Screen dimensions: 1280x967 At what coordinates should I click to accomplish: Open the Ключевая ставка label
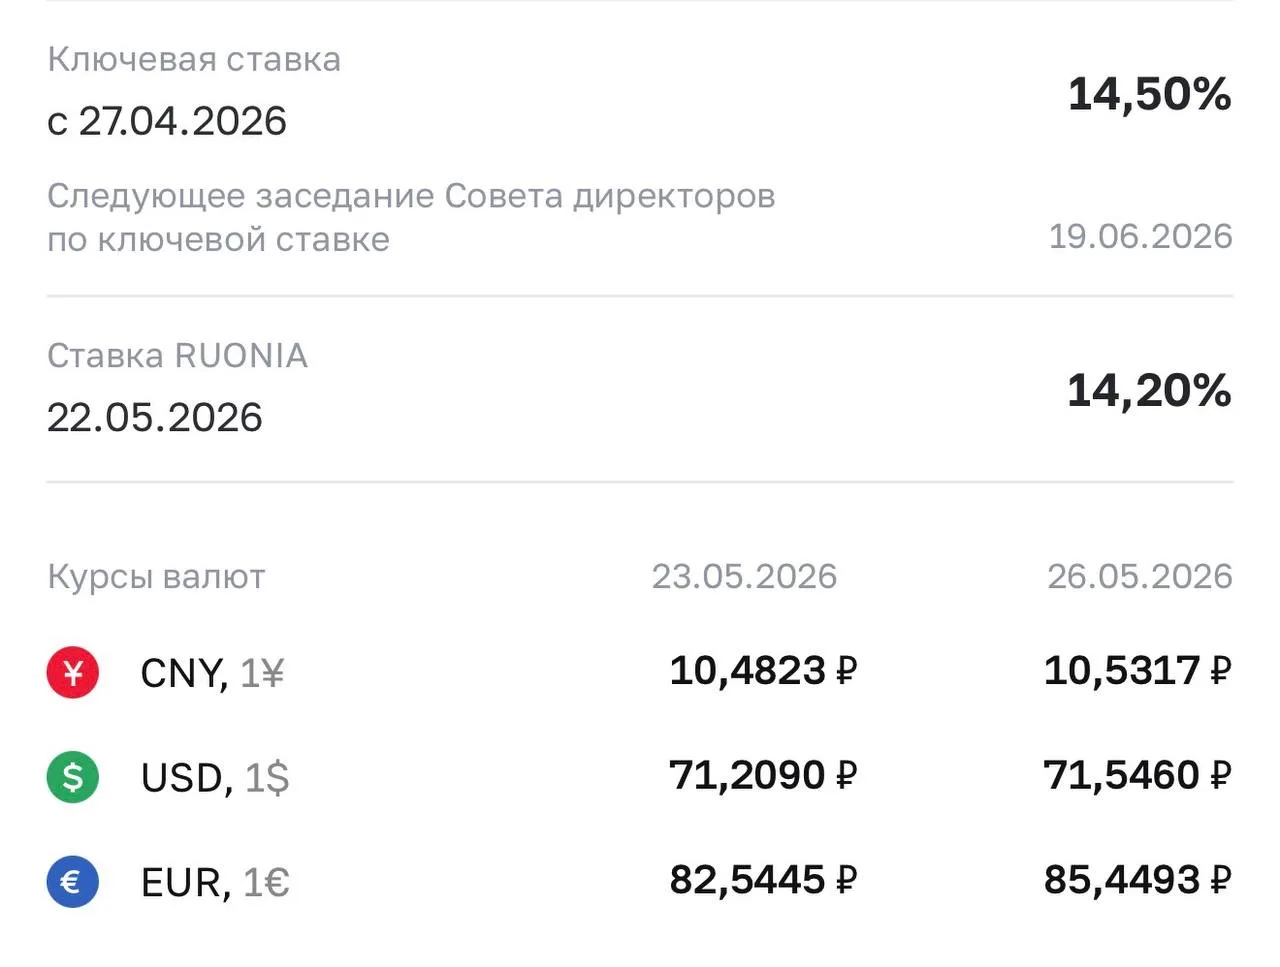pyautogui.click(x=194, y=59)
